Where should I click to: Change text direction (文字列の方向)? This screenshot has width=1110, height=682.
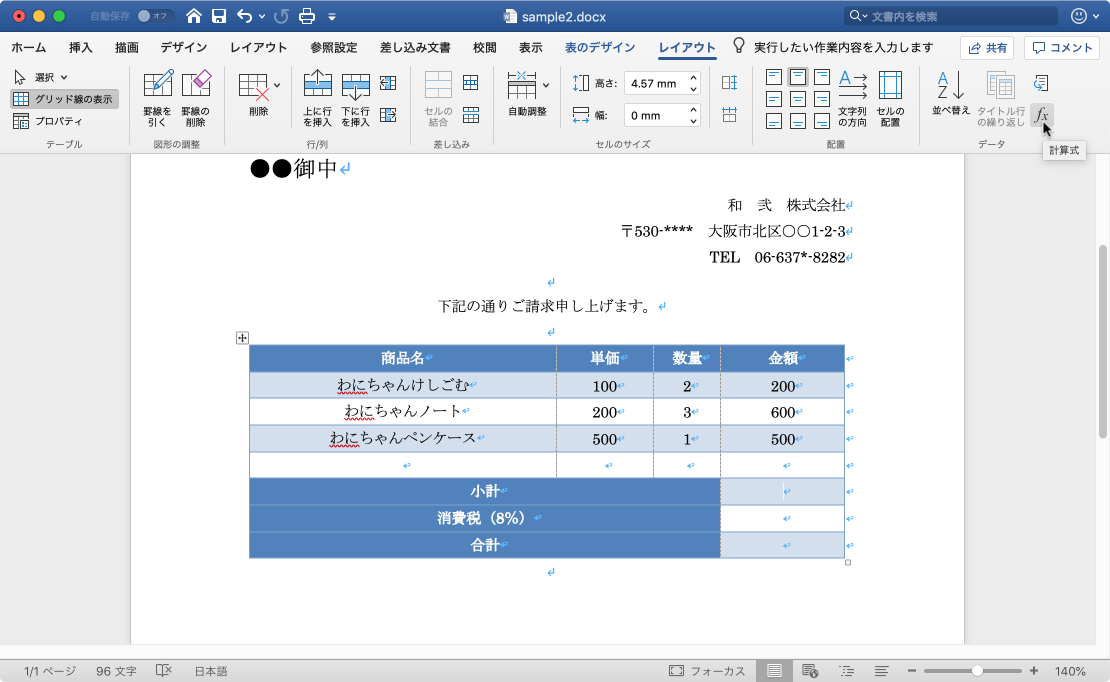point(852,98)
